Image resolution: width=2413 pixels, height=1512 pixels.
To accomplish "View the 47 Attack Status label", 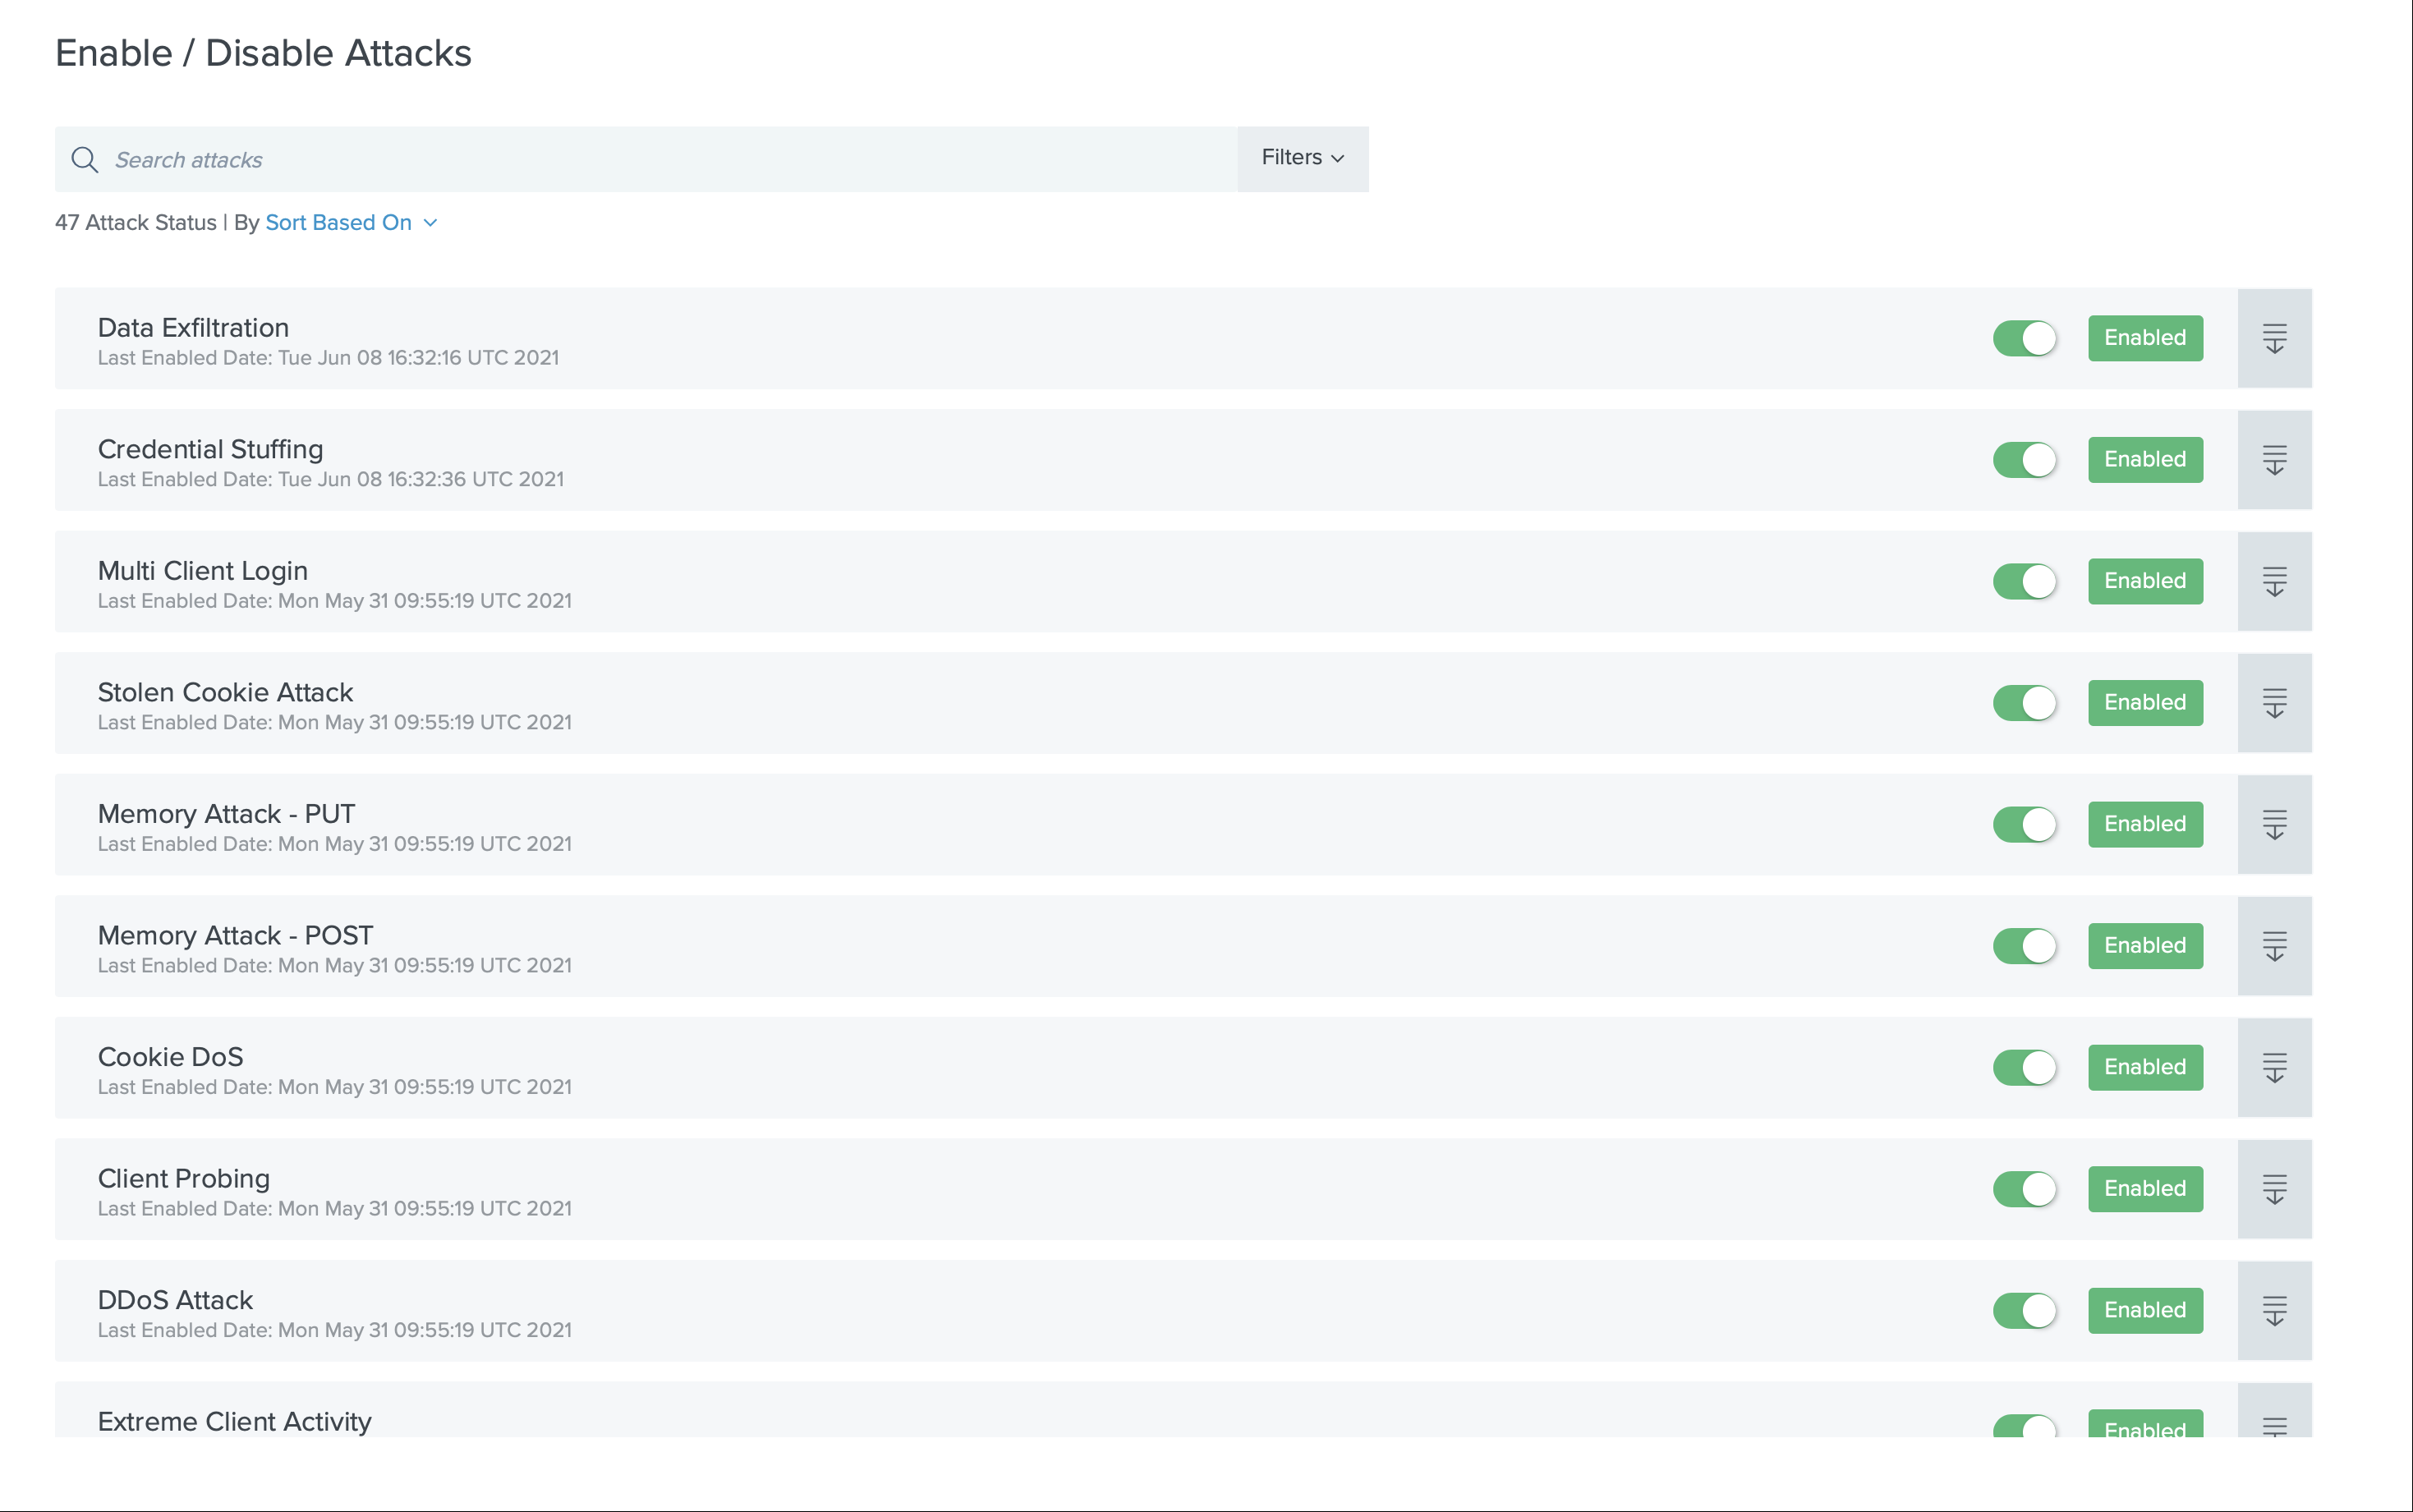I will pos(136,221).
